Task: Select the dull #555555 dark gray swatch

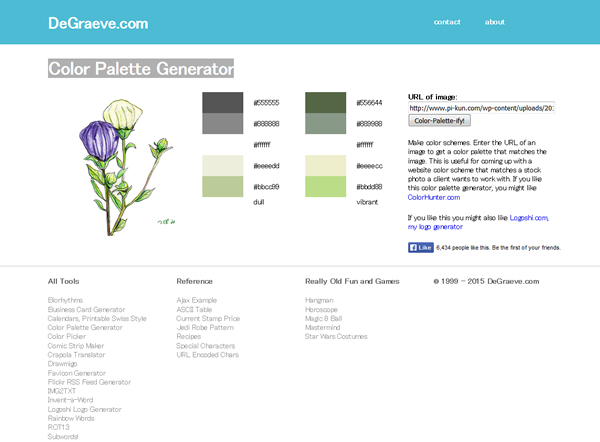Action: (x=223, y=103)
